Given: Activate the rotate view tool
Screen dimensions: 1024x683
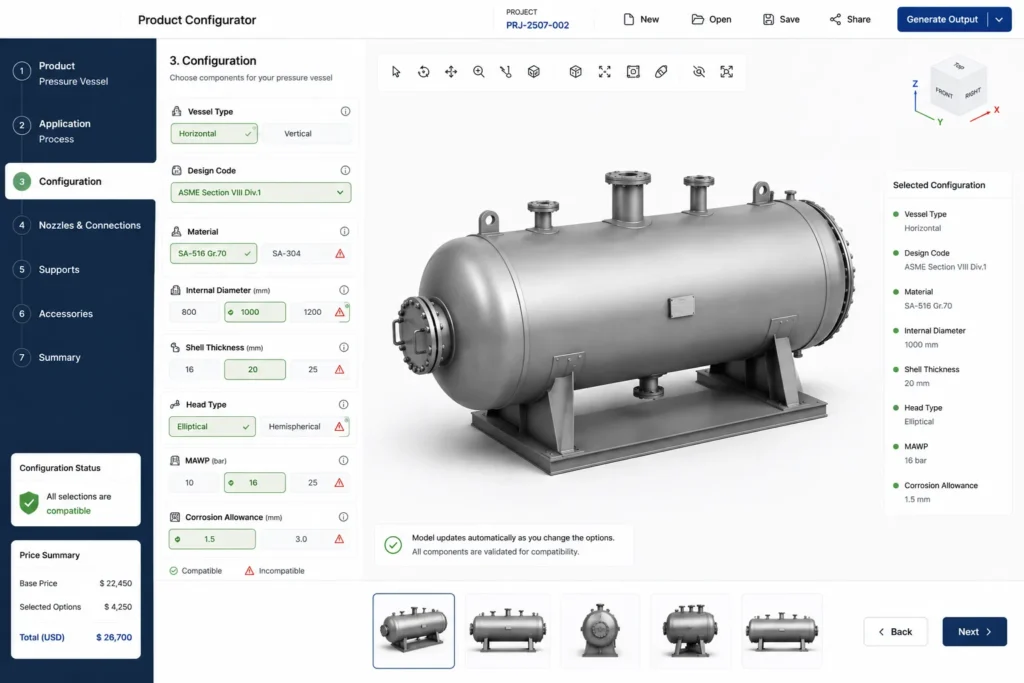Looking at the screenshot, I should (x=424, y=72).
